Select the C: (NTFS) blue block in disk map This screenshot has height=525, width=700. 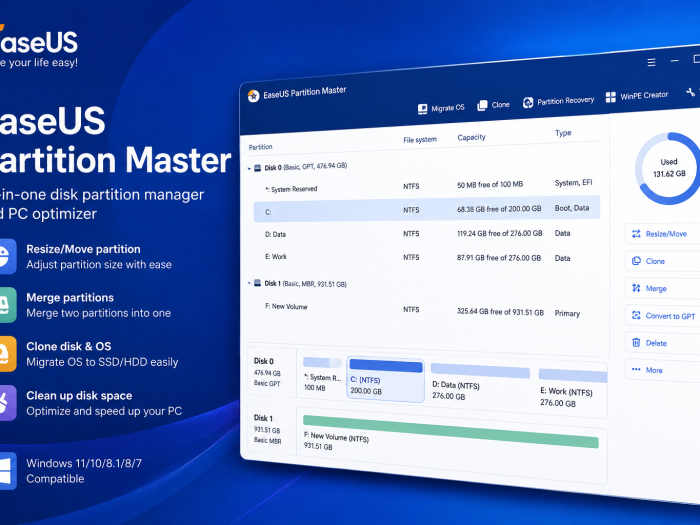coord(385,379)
